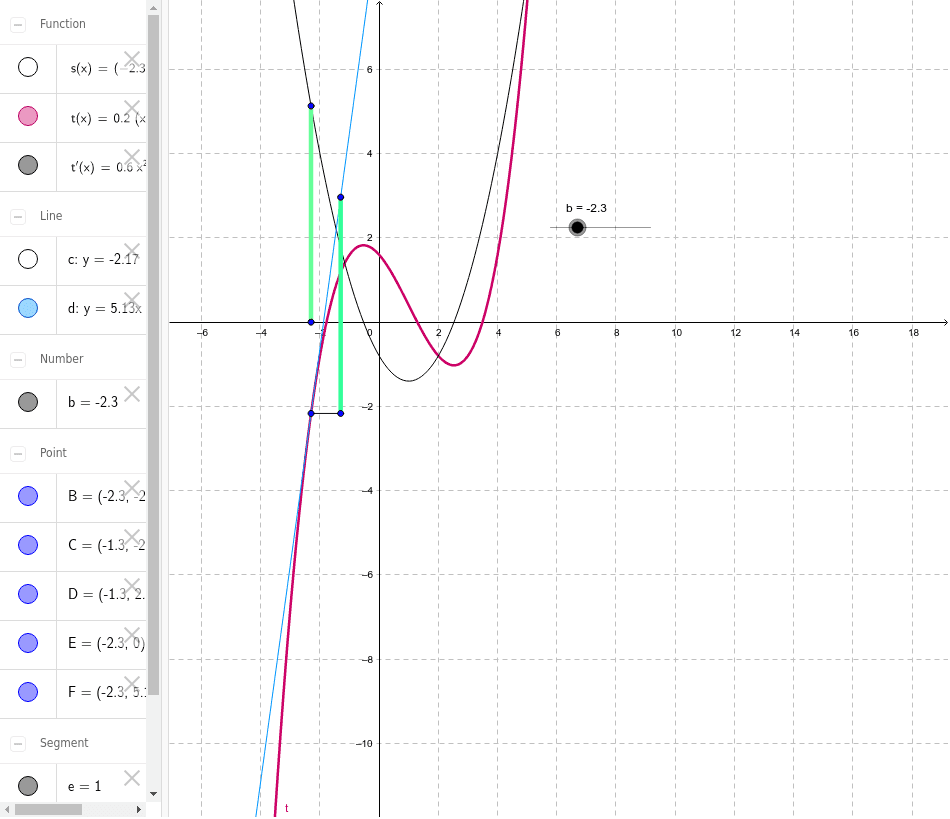Toggle visibility of line c
This screenshot has width=950, height=819.
(x=28, y=259)
